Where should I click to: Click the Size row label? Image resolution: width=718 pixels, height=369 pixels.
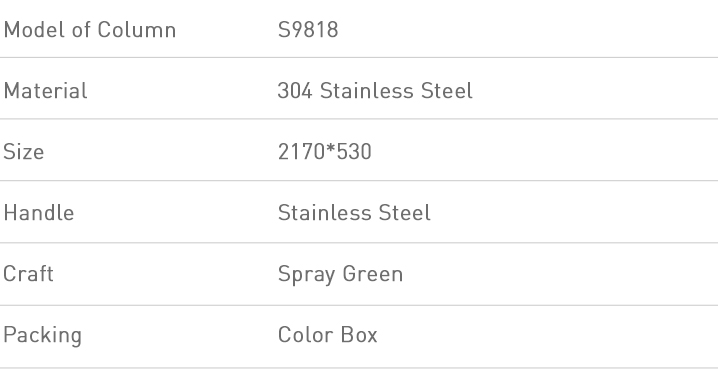[24, 152]
